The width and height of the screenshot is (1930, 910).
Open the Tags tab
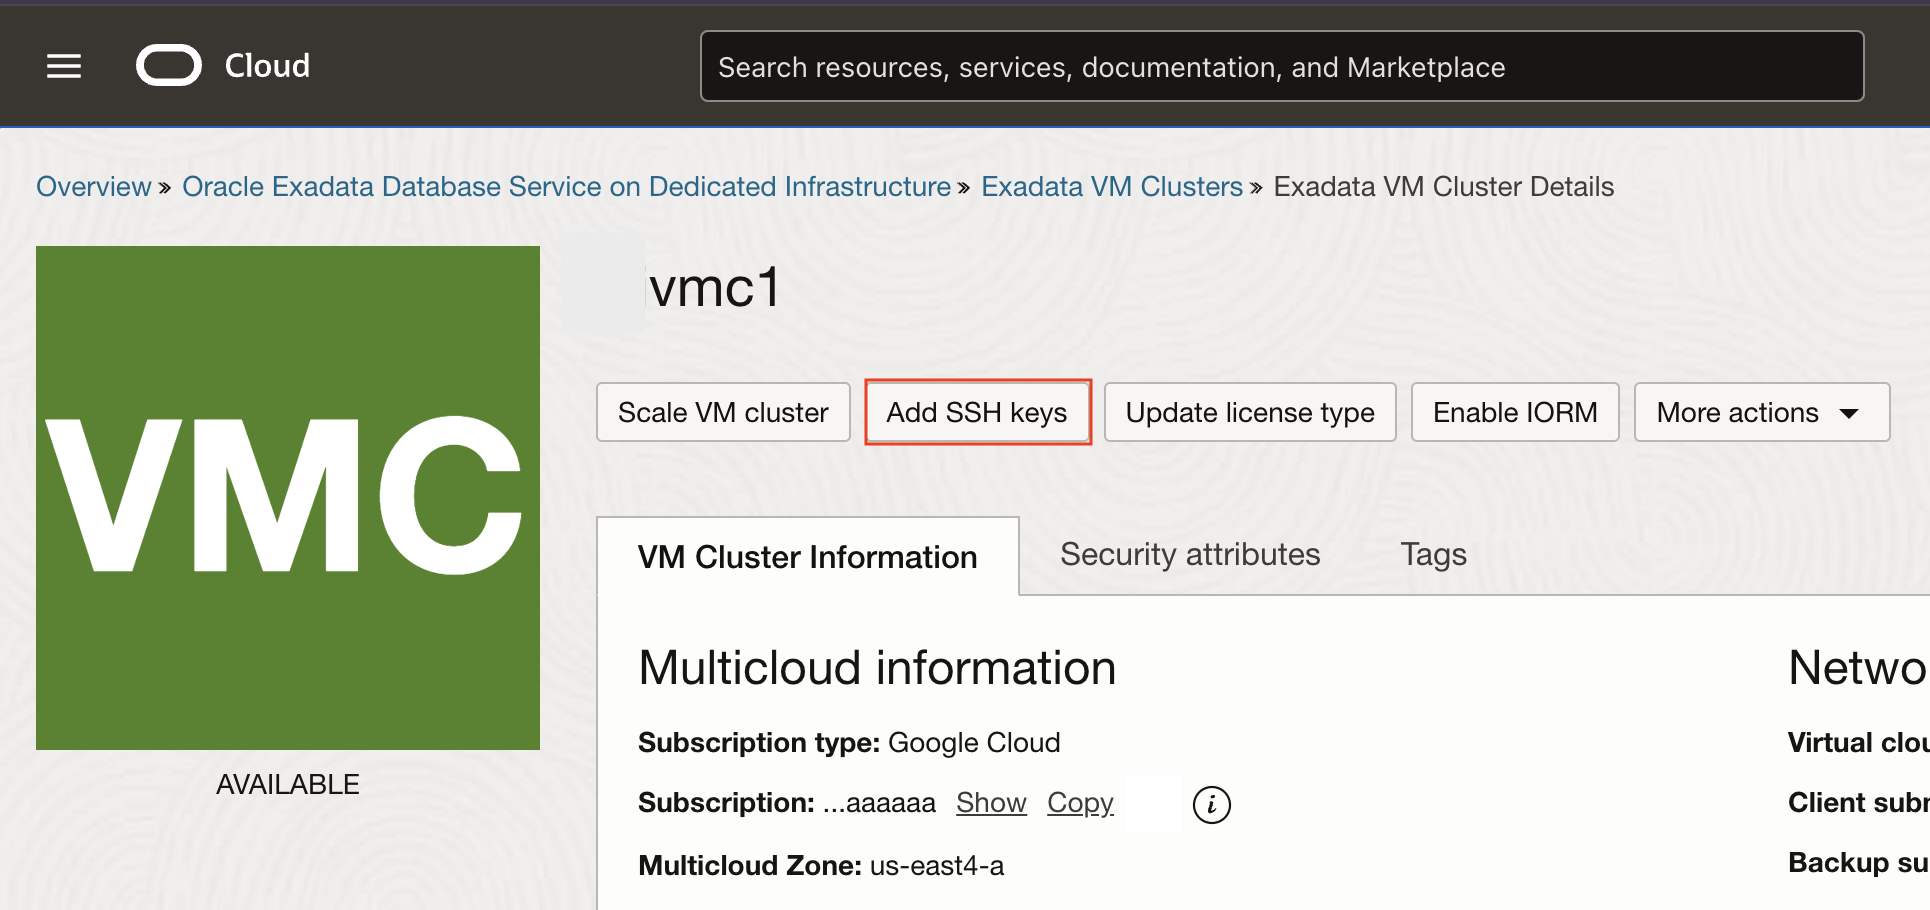point(1433,555)
